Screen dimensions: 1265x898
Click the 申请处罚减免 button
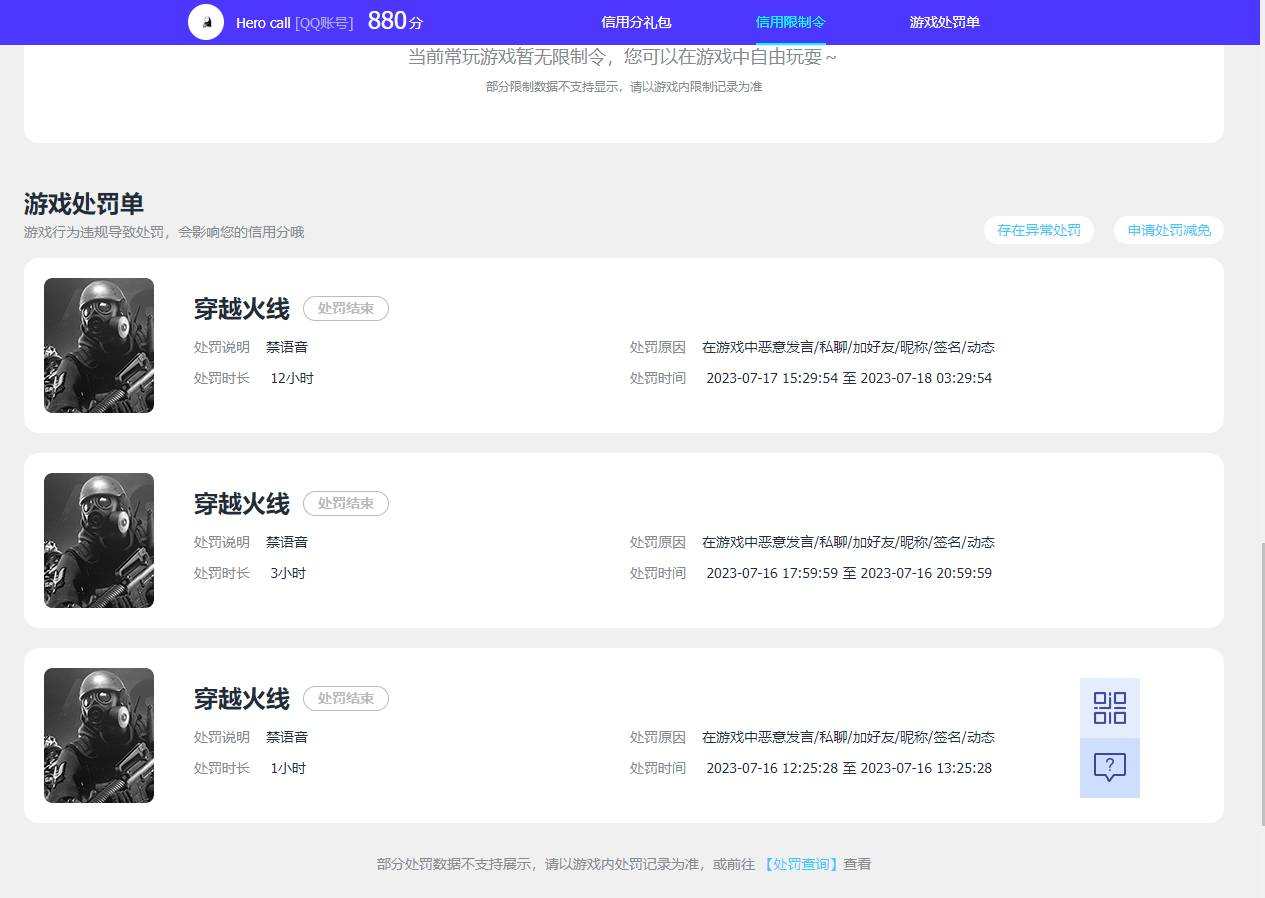click(x=1169, y=230)
